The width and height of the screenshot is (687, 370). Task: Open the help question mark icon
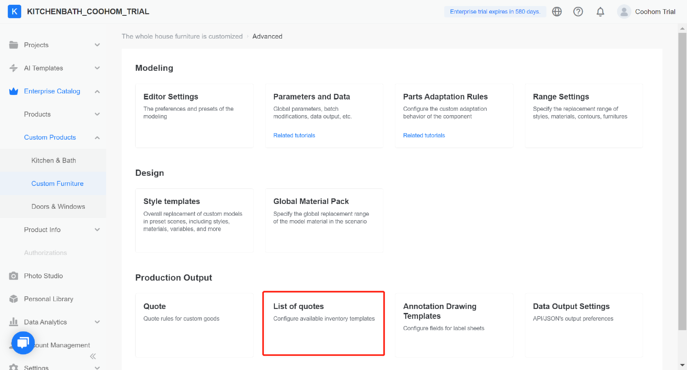(x=578, y=12)
